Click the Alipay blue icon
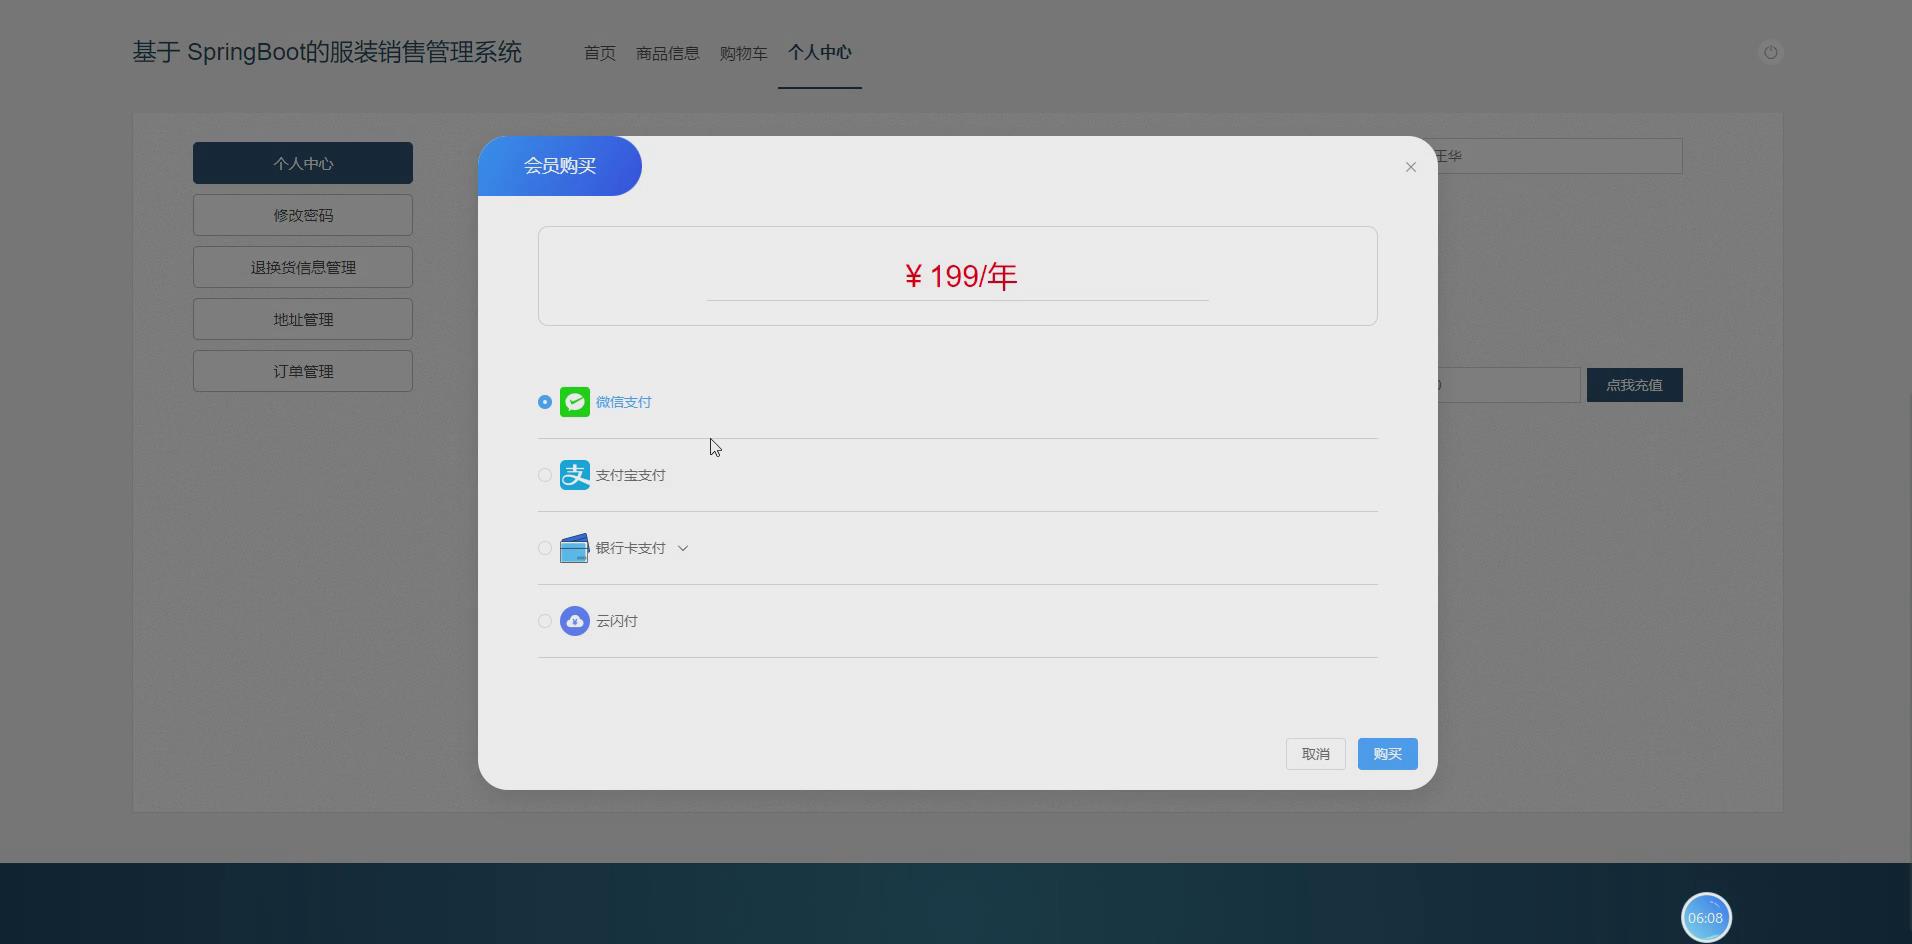Viewport: 1912px width, 944px height. coord(574,475)
